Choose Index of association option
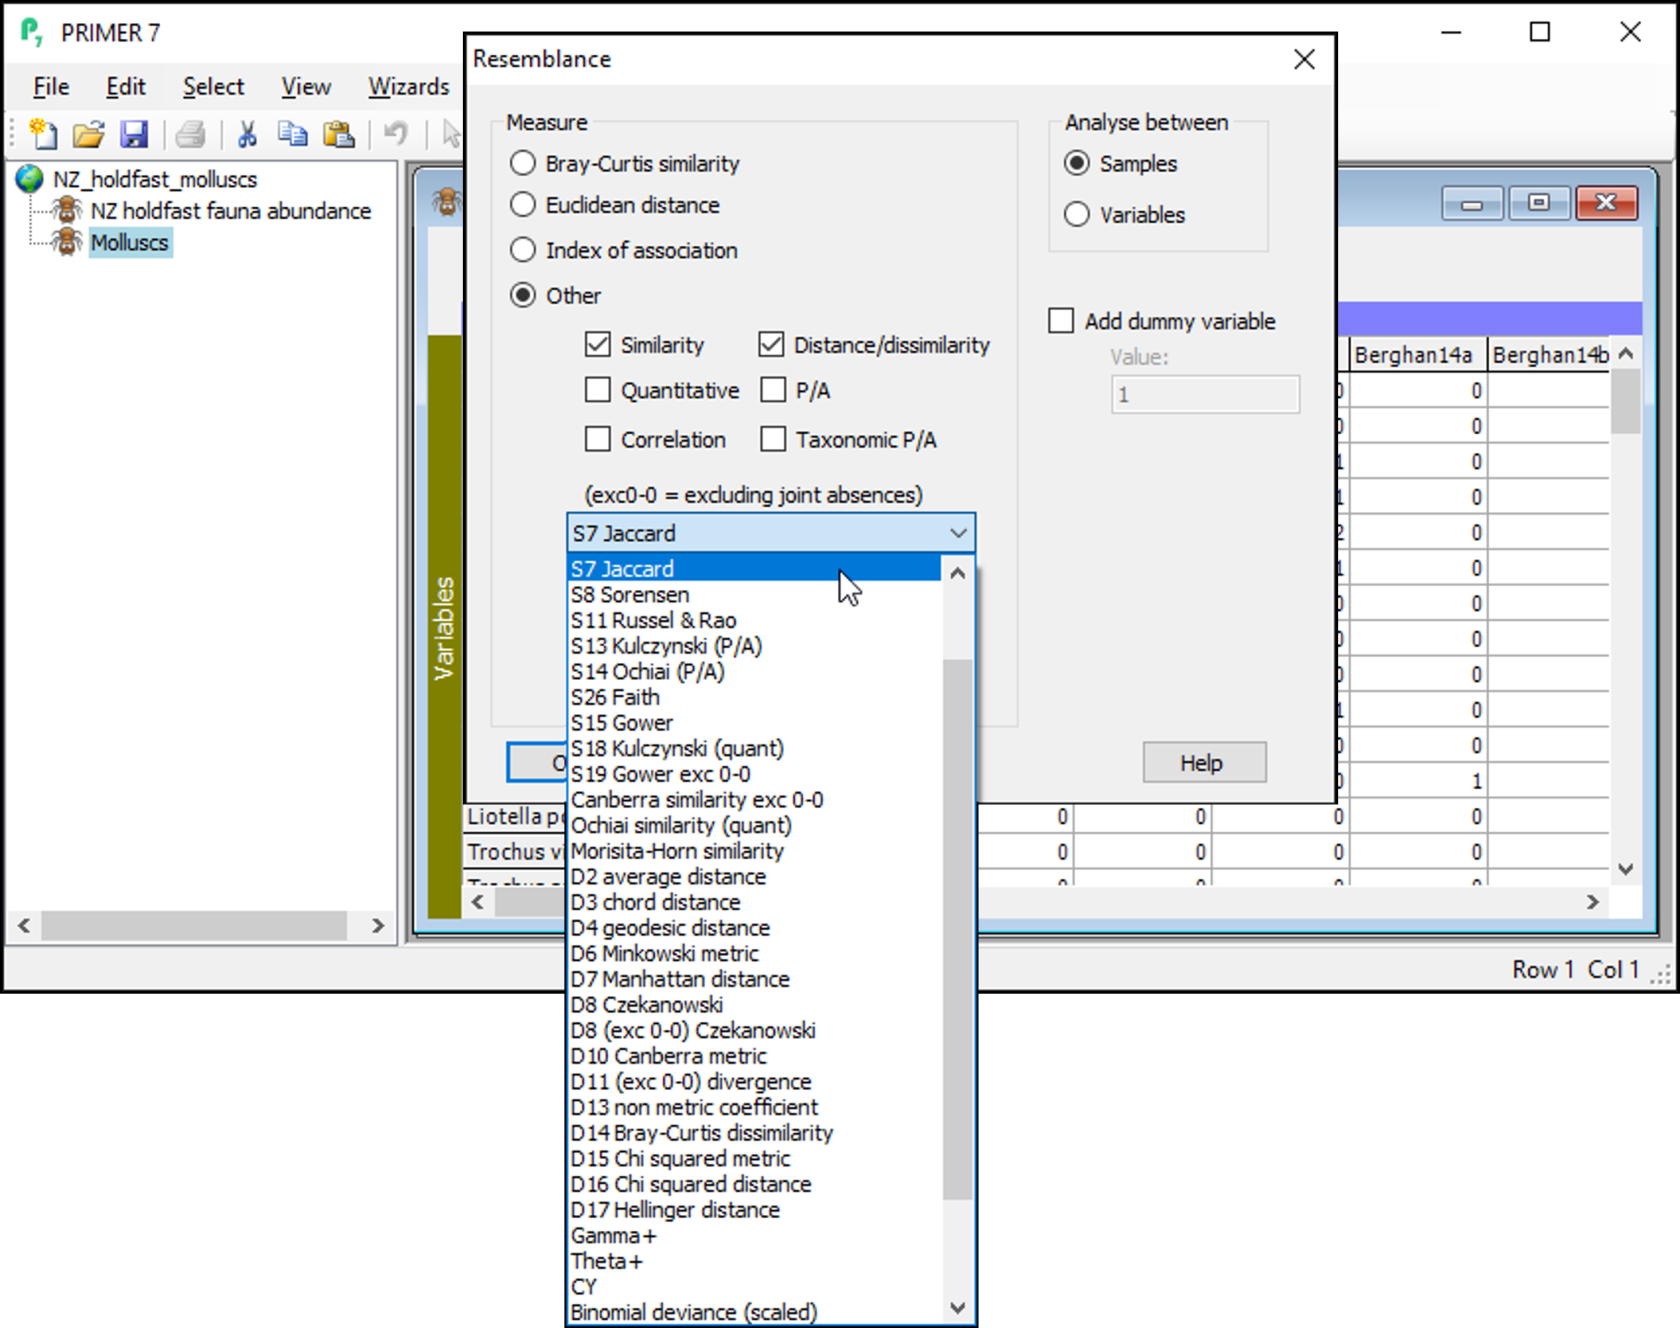This screenshot has height=1328, width=1680. tap(523, 250)
